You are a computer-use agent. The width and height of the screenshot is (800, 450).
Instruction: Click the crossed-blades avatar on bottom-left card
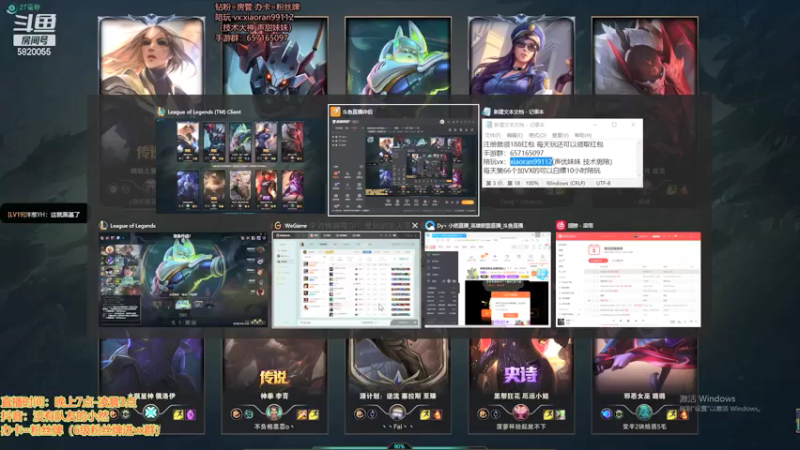[151, 412]
